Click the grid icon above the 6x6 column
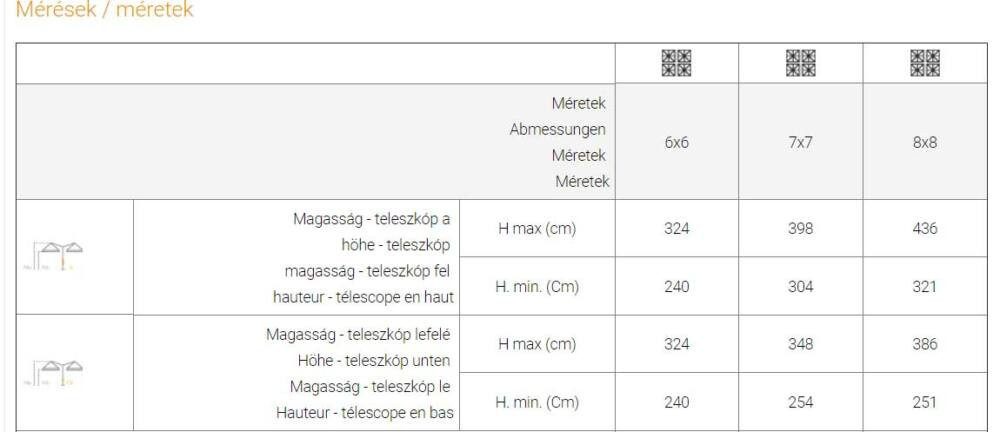This screenshot has width=1000, height=432. point(677,63)
